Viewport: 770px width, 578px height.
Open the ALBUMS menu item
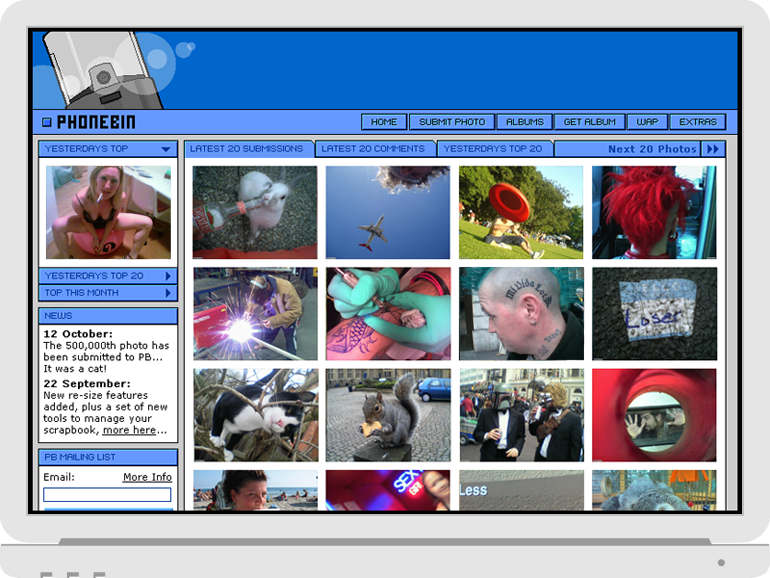pos(524,122)
